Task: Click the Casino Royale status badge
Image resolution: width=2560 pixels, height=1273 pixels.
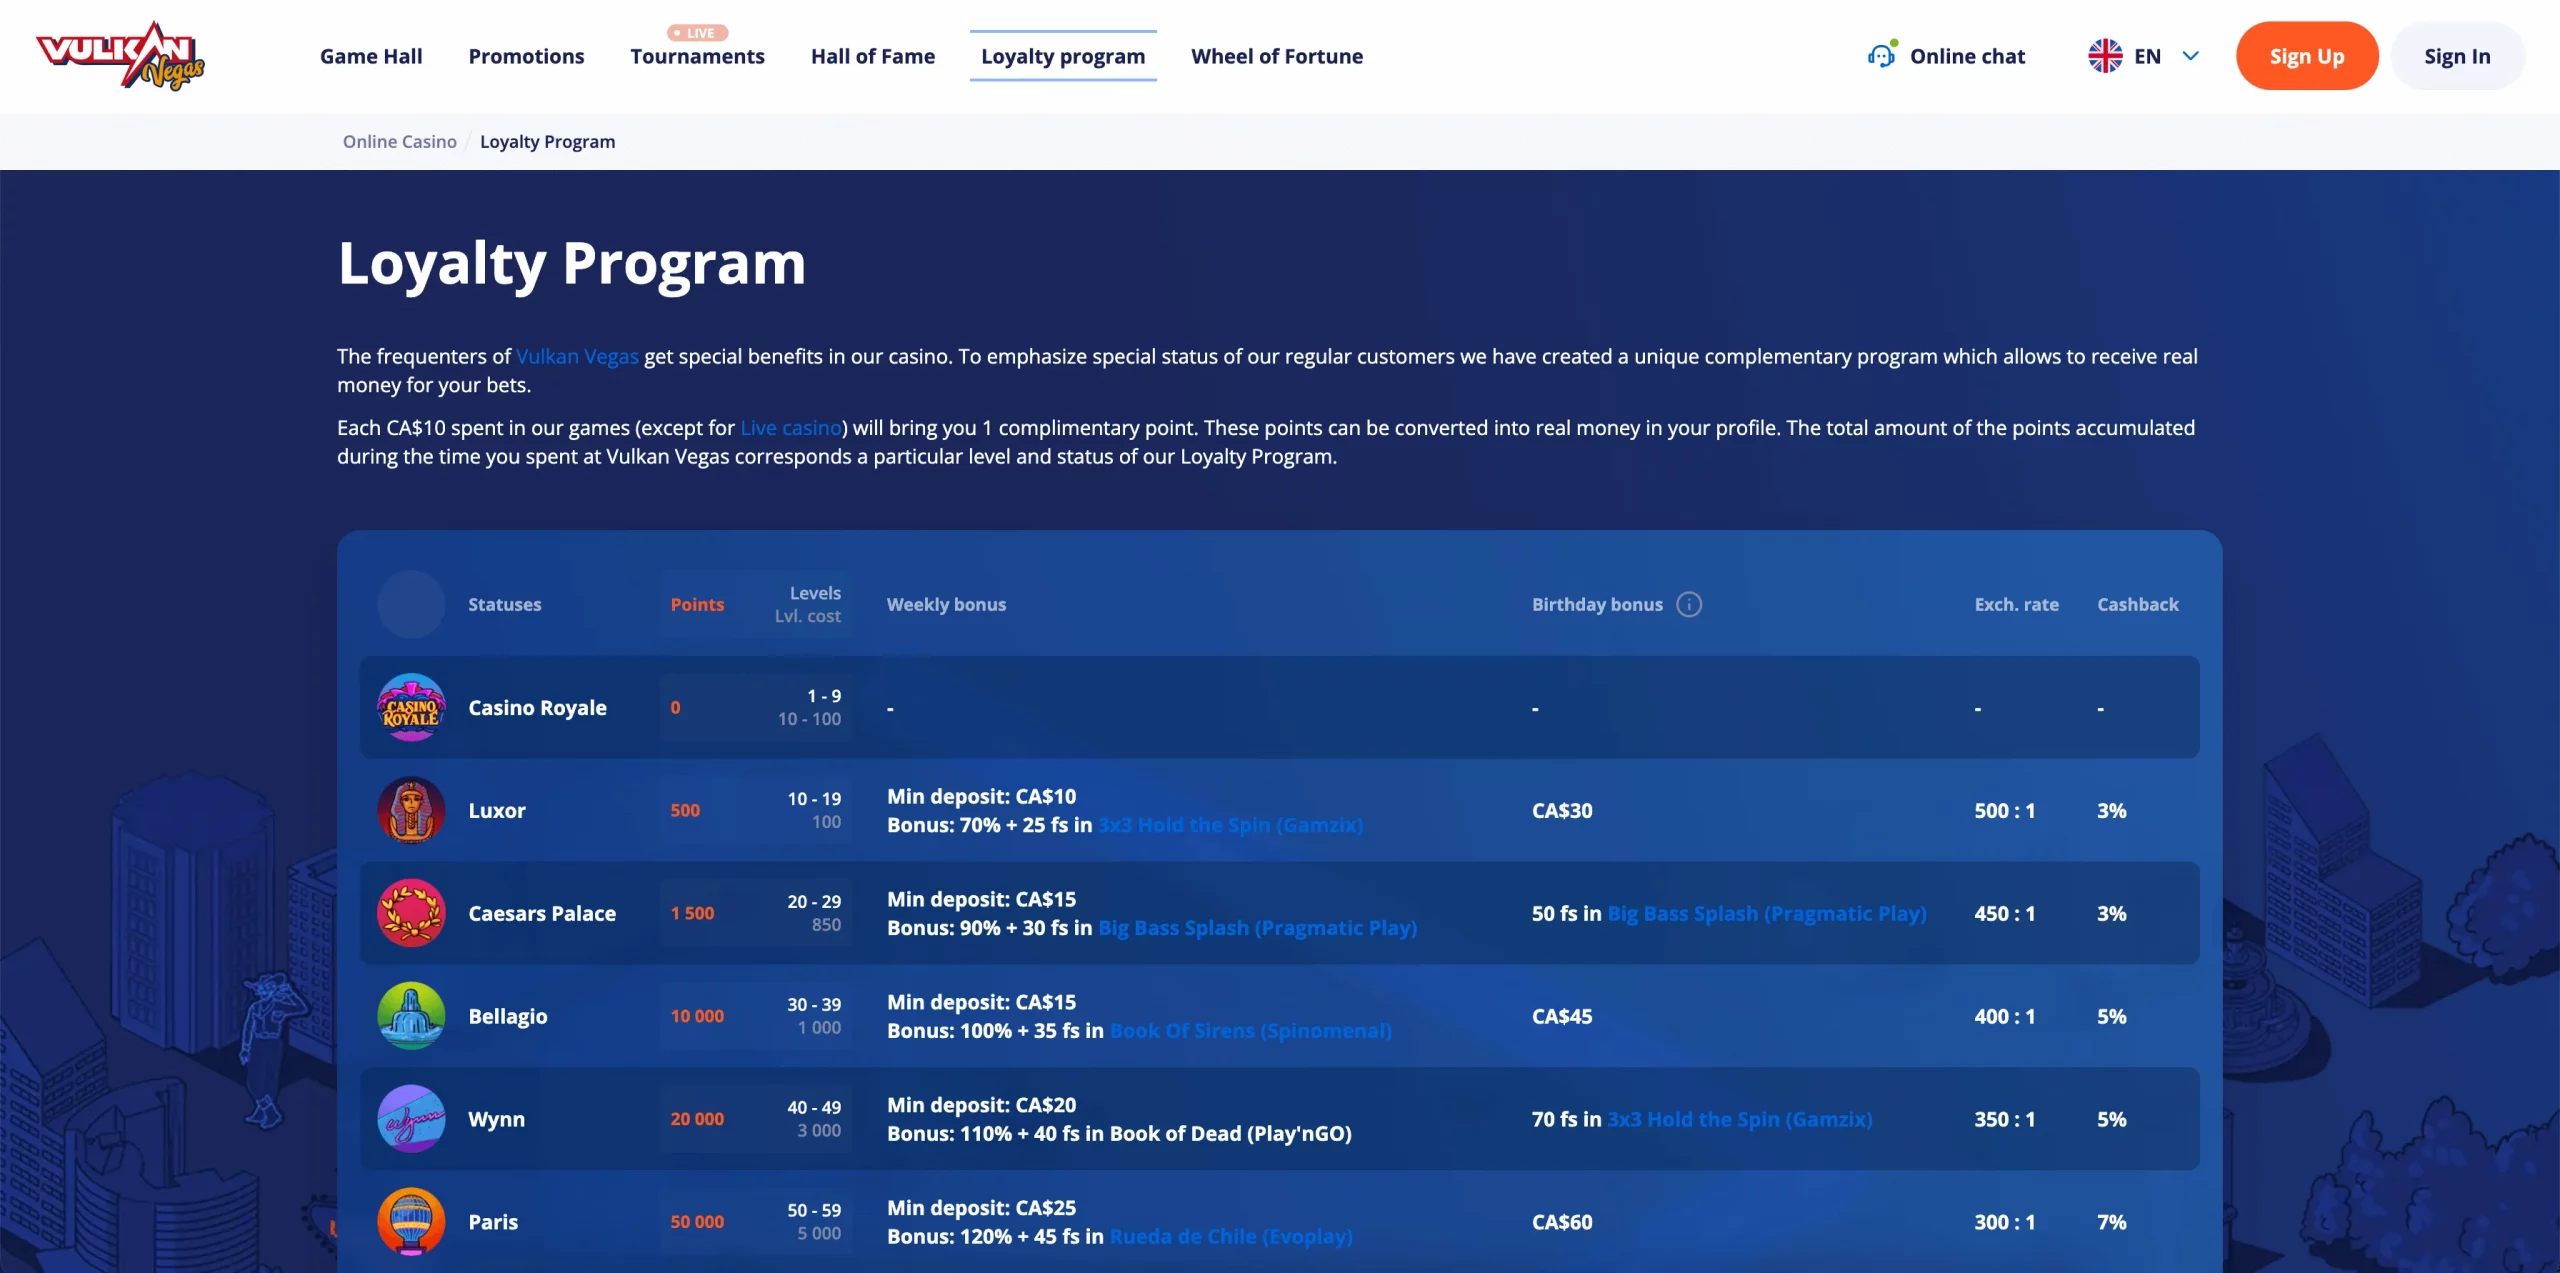Action: [411, 707]
